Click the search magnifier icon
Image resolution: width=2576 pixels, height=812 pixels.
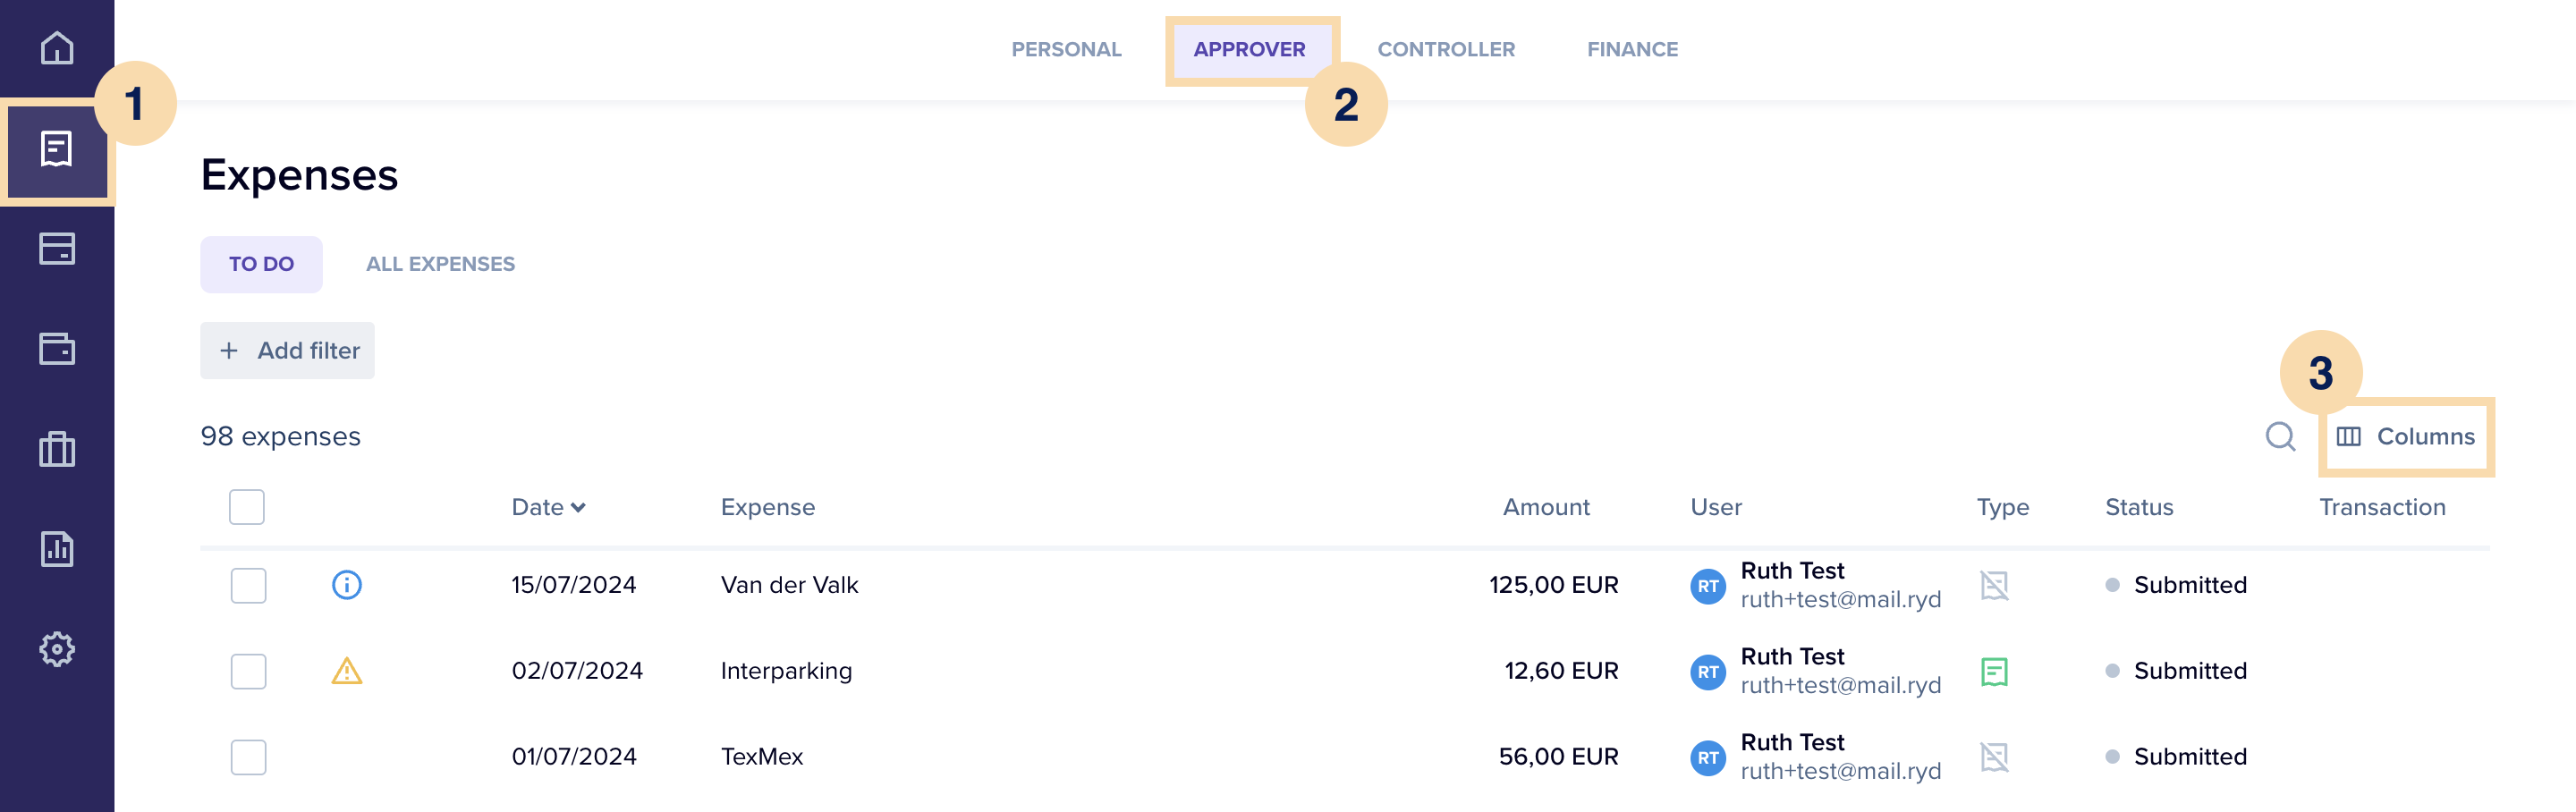point(2280,437)
